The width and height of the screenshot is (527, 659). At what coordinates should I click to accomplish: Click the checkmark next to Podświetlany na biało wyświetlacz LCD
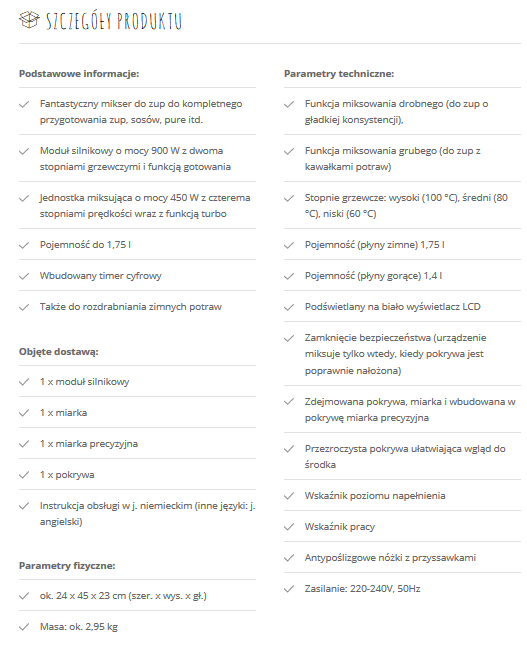[x=289, y=307]
